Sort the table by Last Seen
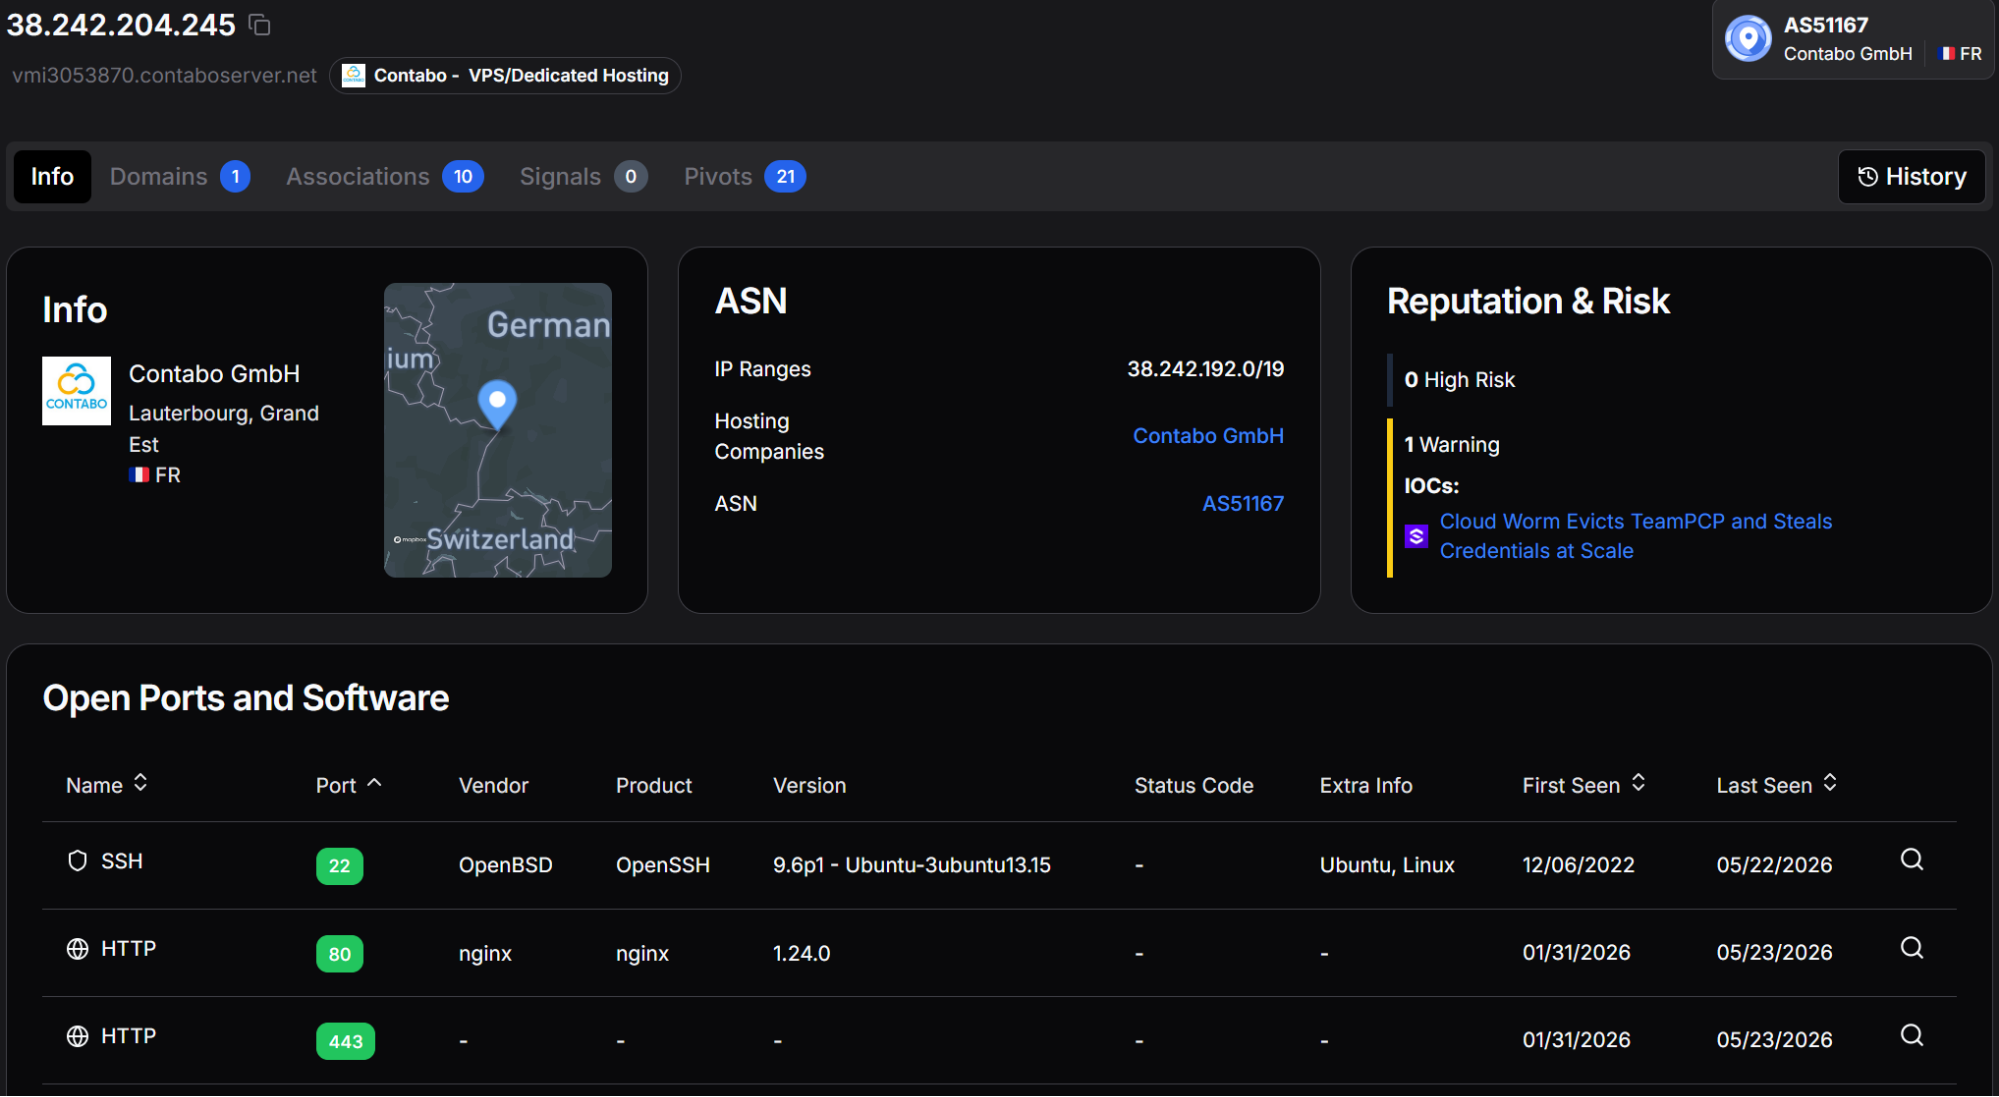Screen dimensions: 1999x1097 coord(1776,785)
